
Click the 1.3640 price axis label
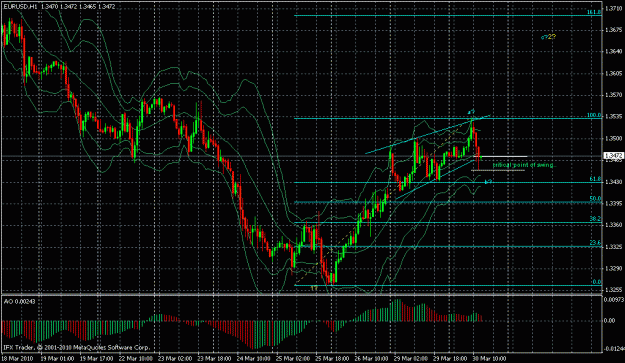coord(614,51)
